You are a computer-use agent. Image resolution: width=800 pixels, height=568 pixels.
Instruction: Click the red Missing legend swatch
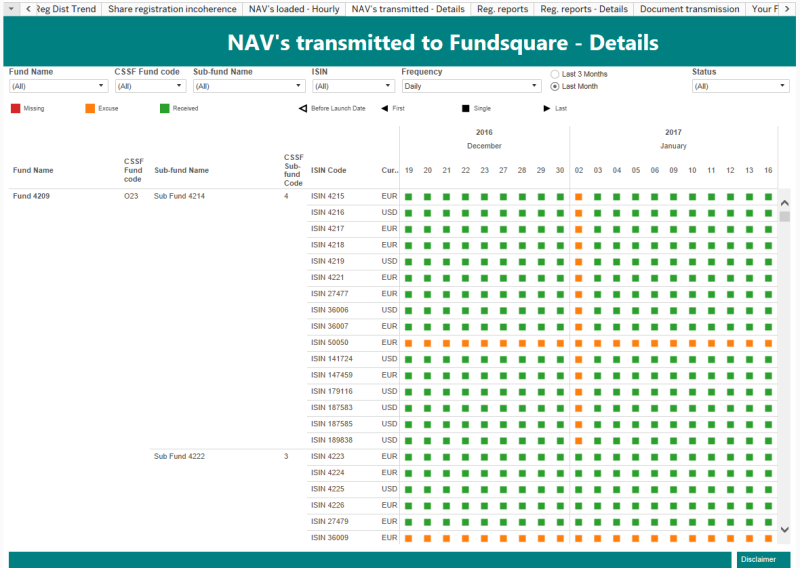[15, 108]
